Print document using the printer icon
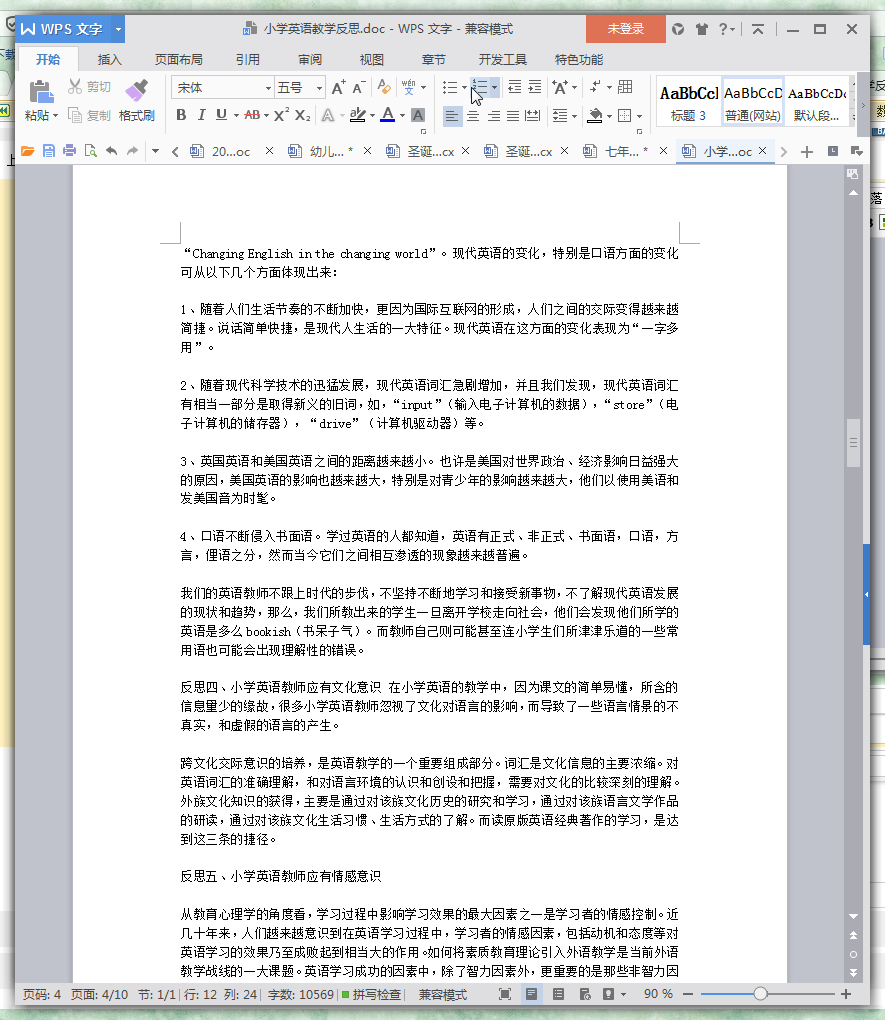Viewport: 885px width, 1020px height. click(x=70, y=151)
